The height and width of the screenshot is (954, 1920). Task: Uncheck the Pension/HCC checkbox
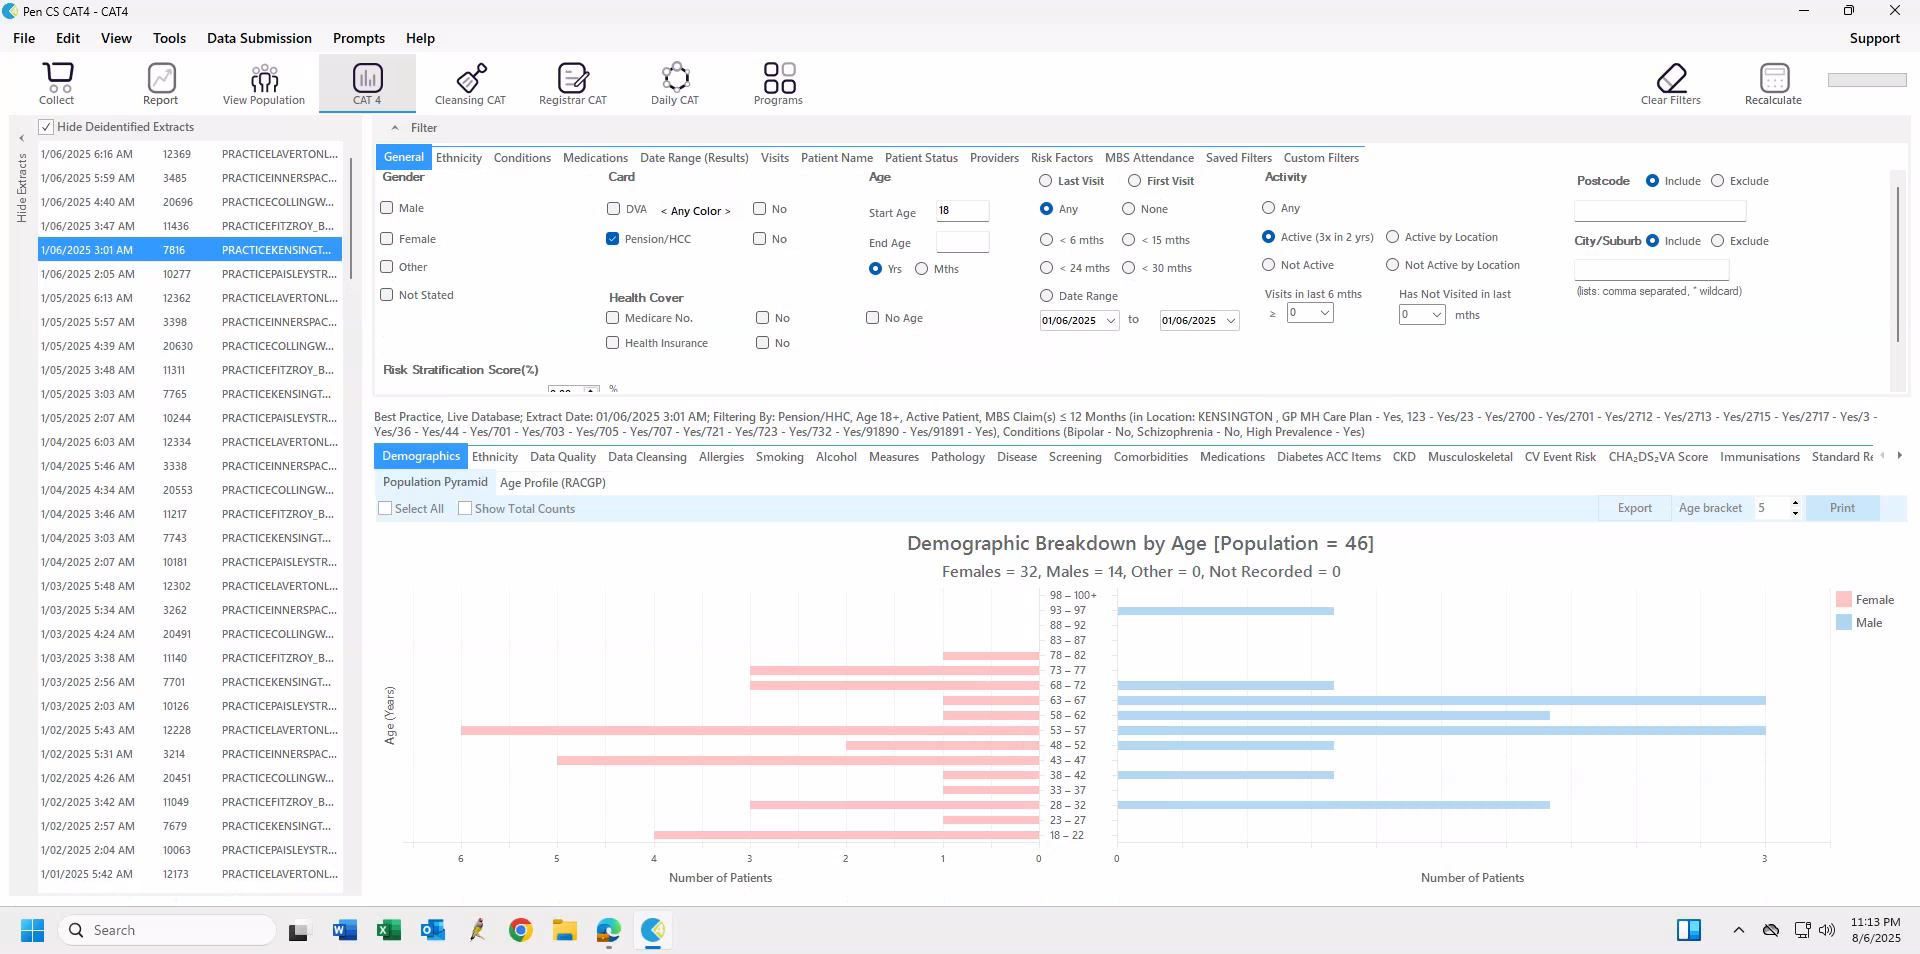613,239
